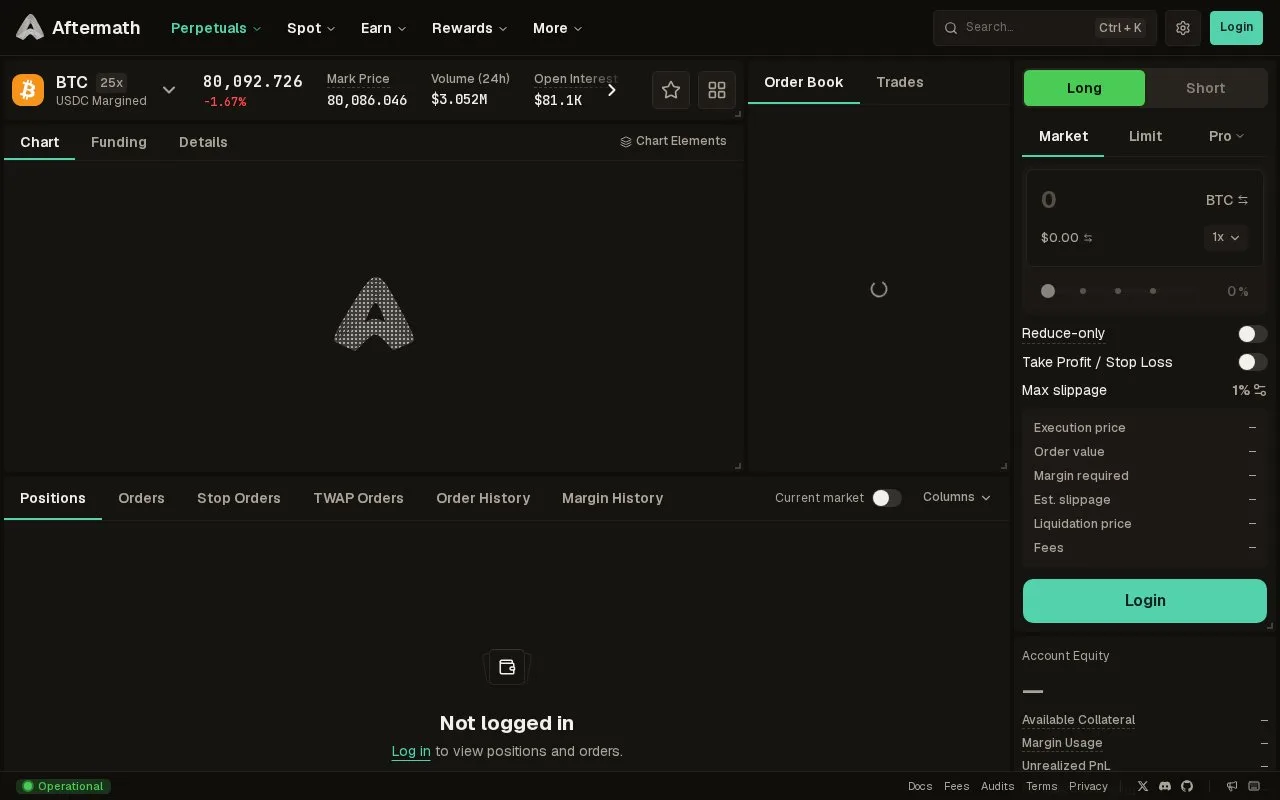
Task: Click the Aftermath logo icon
Action: point(30,28)
